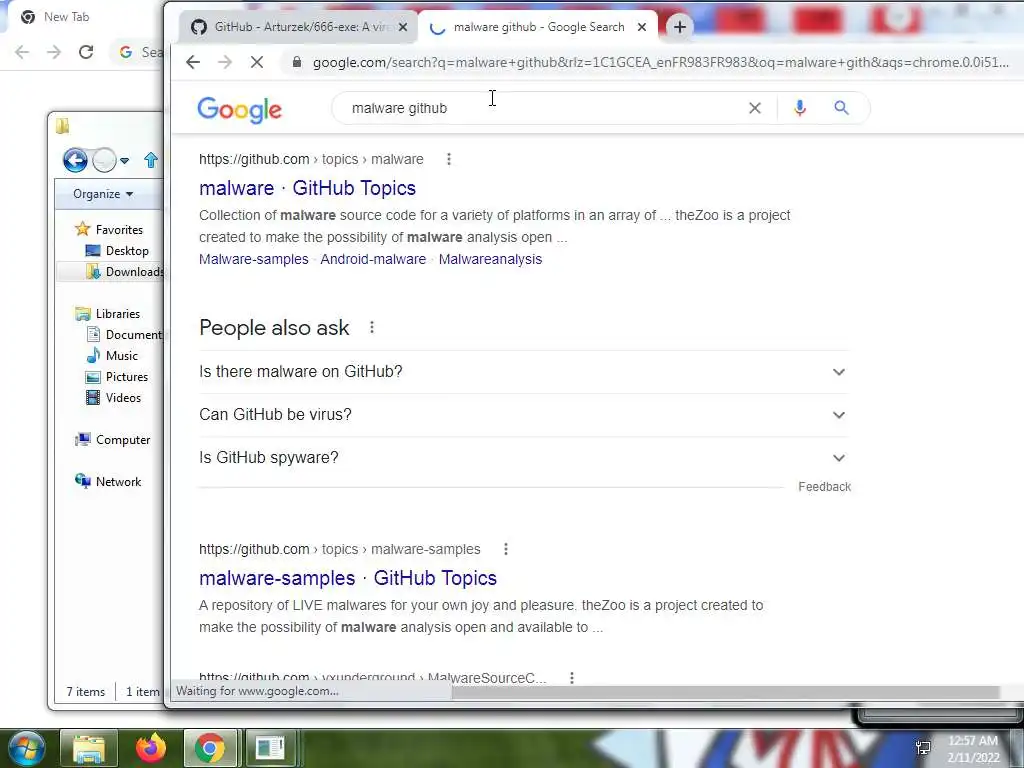Image resolution: width=1024 pixels, height=768 pixels.
Task: Open the Organize menu in Explorer
Action: click(103, 194)
